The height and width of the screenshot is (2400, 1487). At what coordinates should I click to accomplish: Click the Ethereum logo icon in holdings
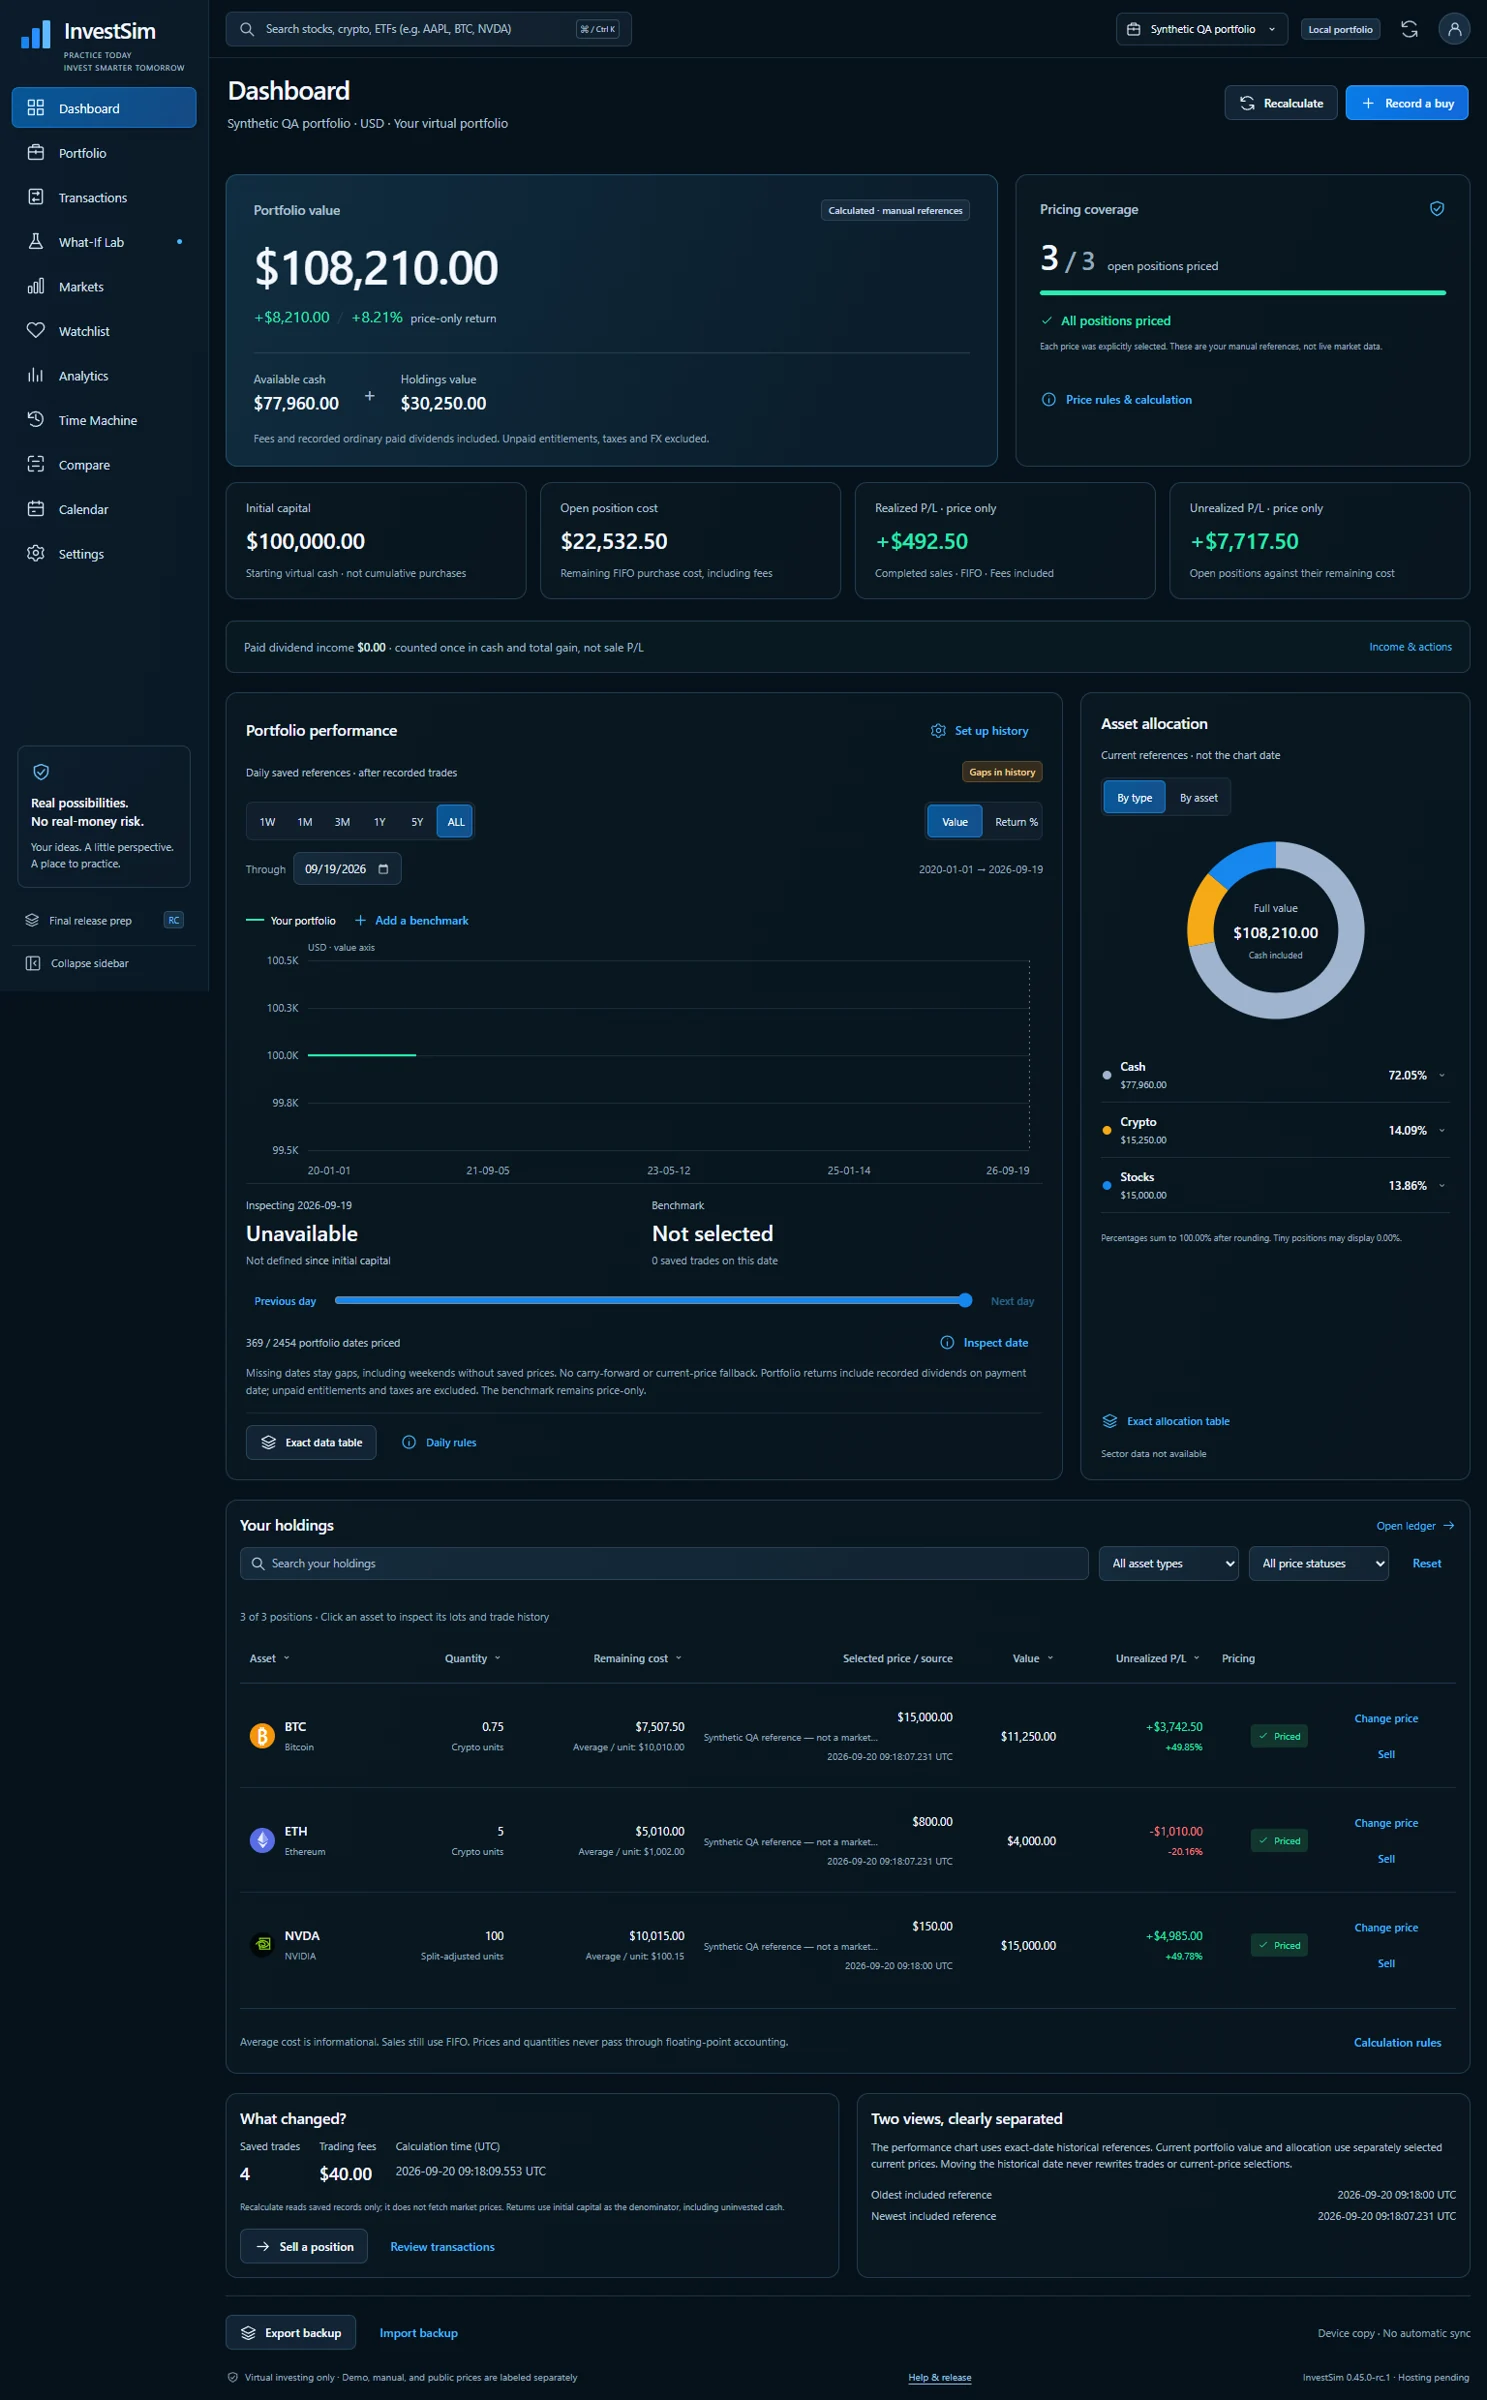(262, 1840)
